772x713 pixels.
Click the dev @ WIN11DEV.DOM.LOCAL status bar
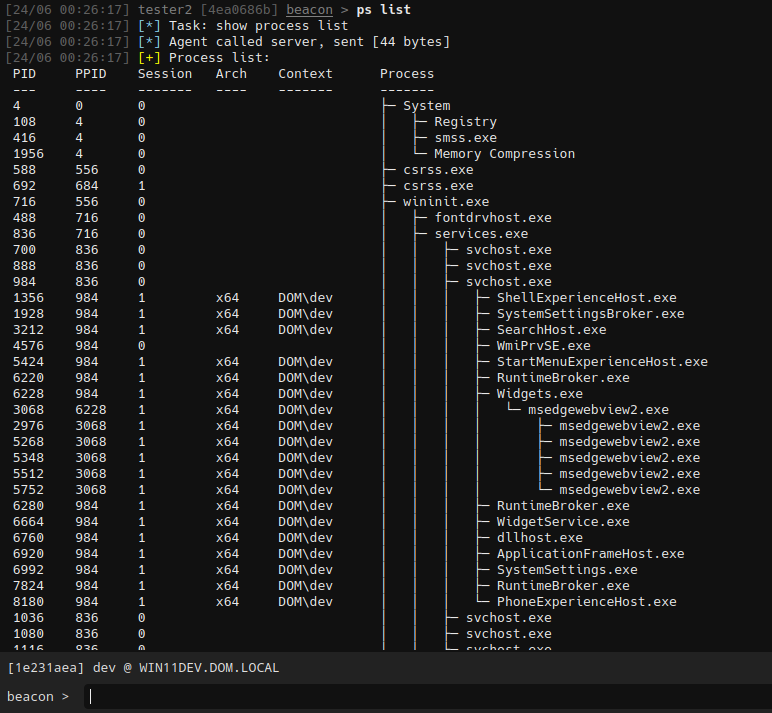pos(143,668)
